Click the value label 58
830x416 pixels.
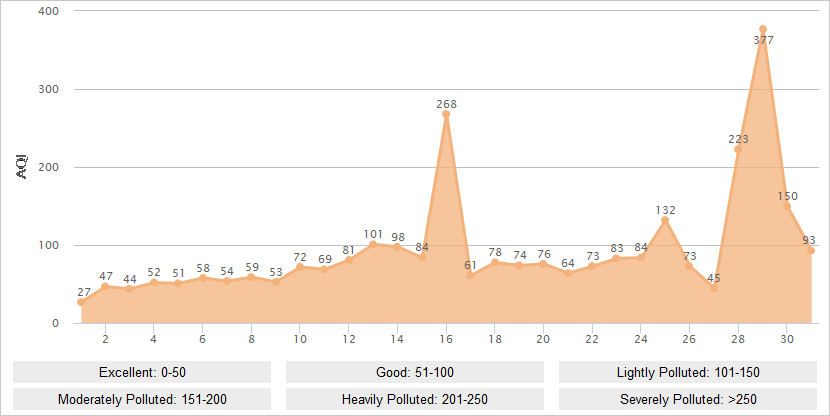coord(203,268)
